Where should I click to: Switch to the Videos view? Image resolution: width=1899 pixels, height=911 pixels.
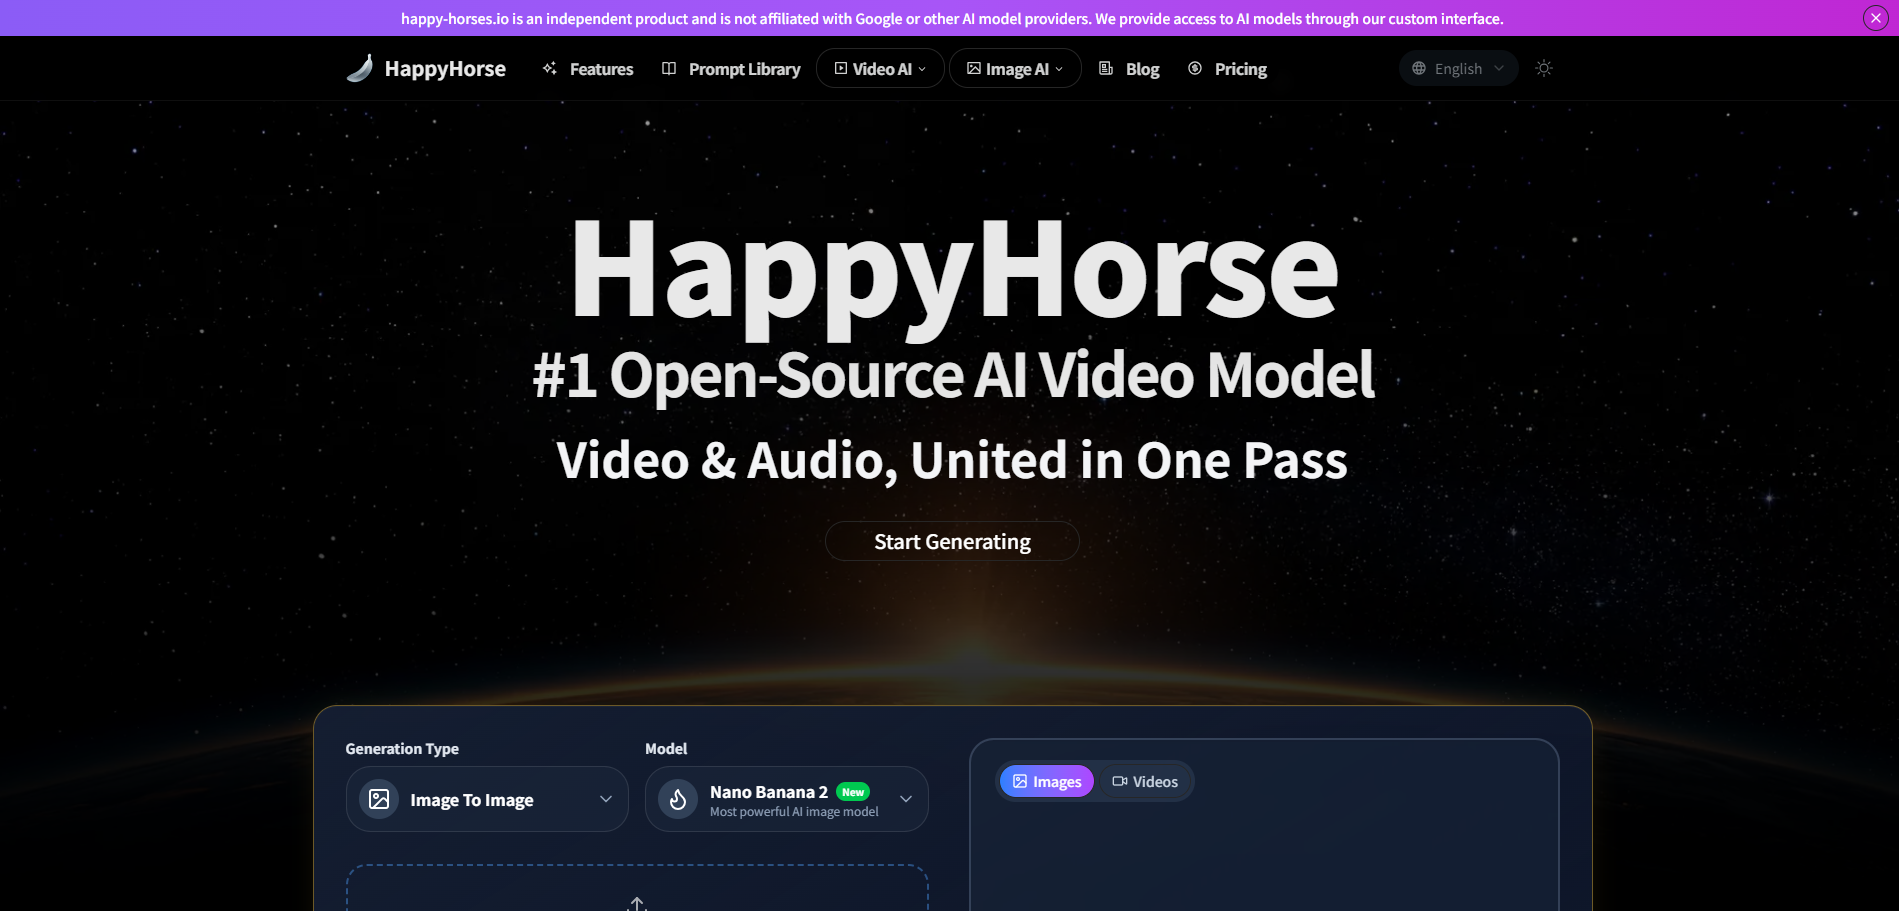[1145, 781]
